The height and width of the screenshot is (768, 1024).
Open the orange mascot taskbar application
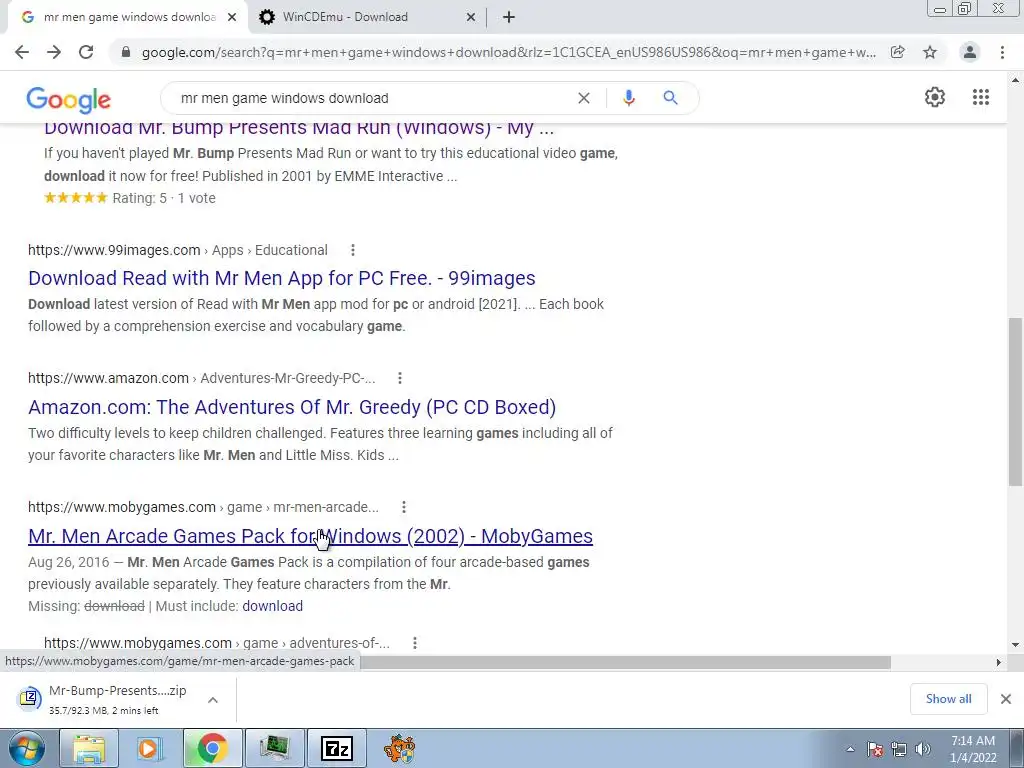[399, 748]
